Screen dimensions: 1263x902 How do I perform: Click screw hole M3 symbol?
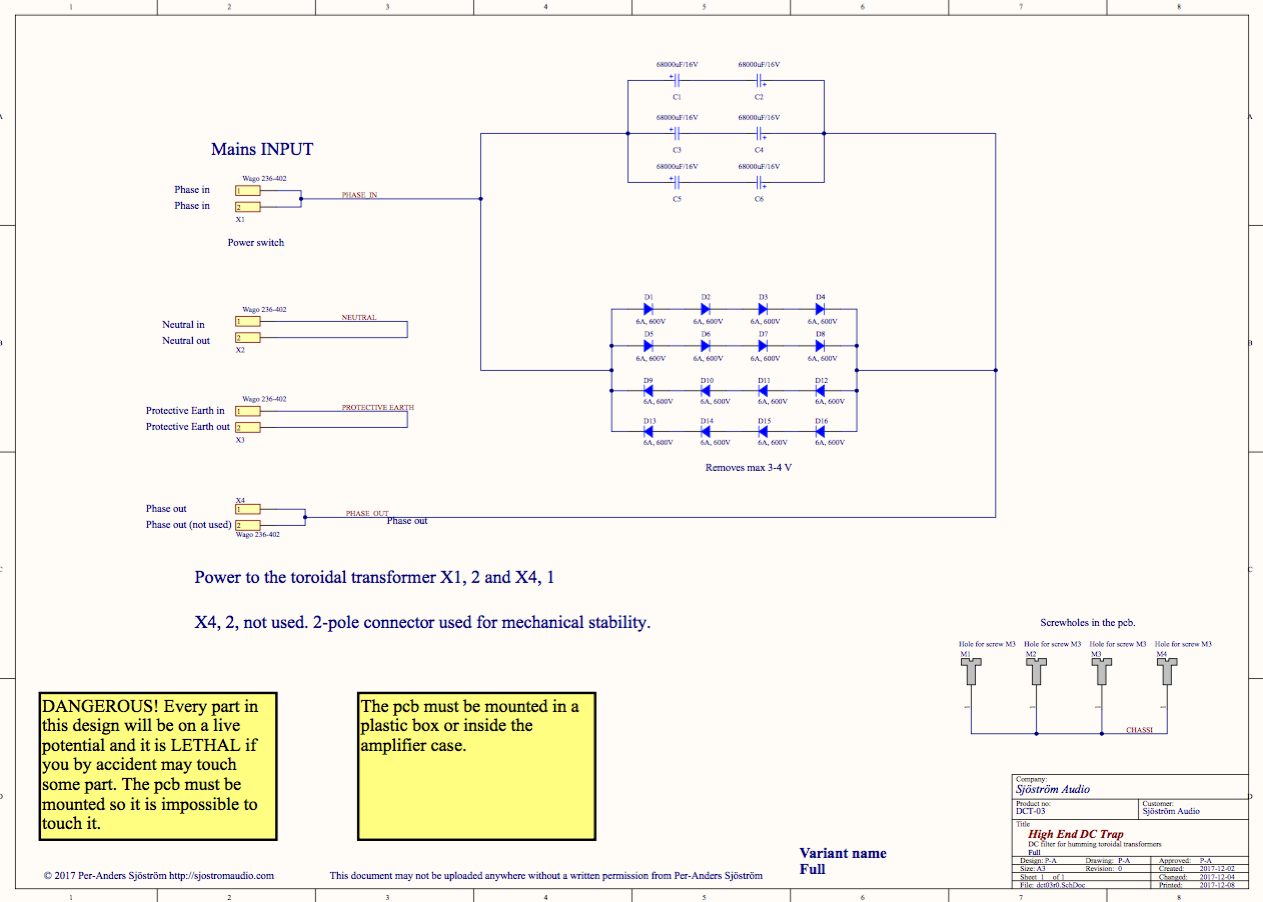[x=1102, y=672]
